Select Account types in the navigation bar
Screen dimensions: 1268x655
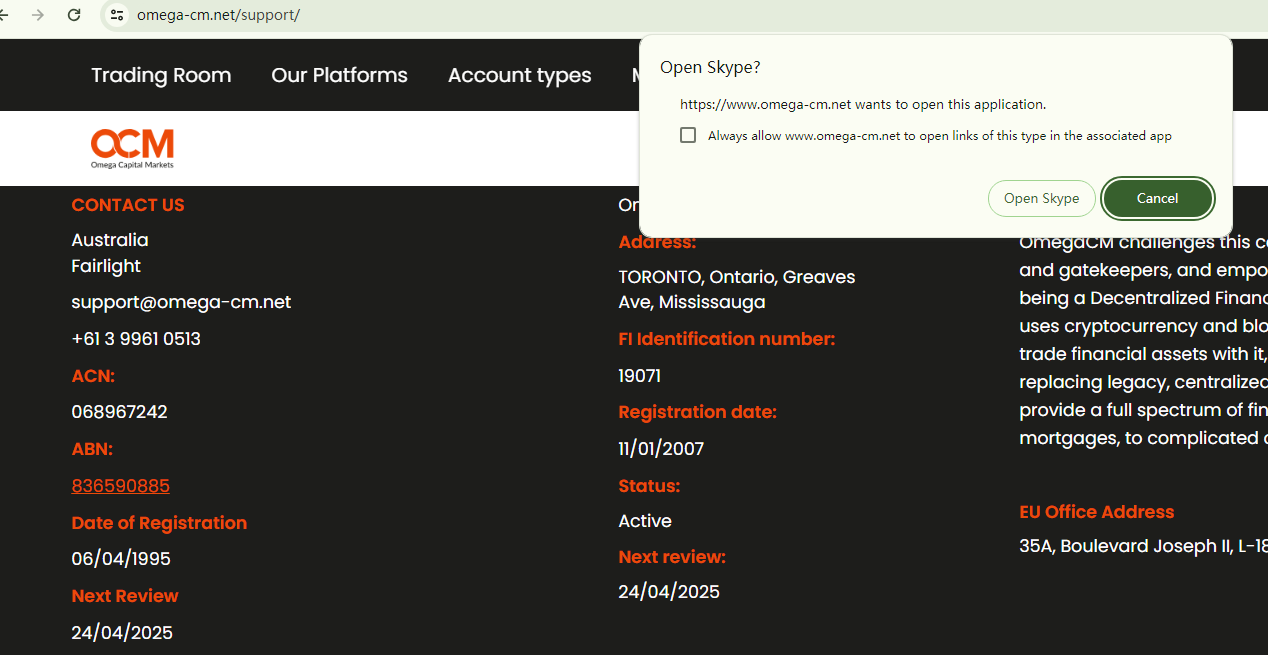519,75
